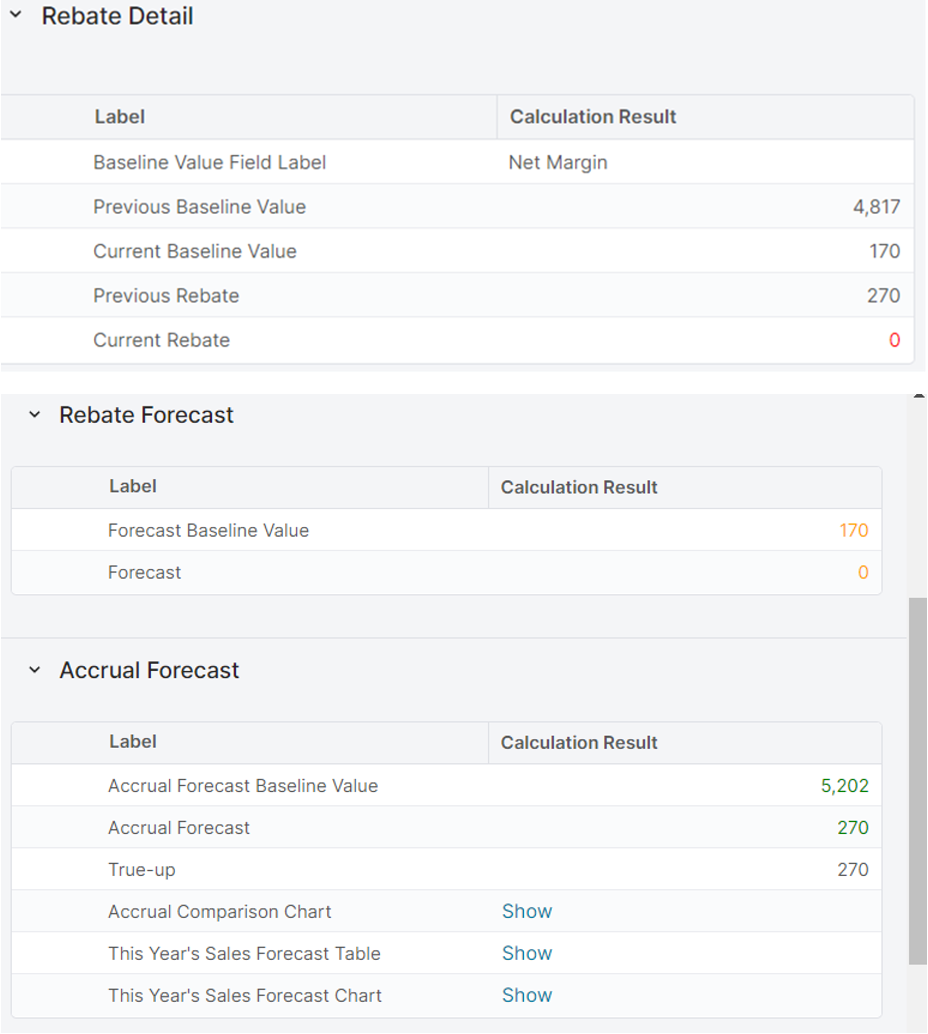Show This Year's Sales Forecast Chart
Viewport: 928px width, 1034px height.
[526, 995]
